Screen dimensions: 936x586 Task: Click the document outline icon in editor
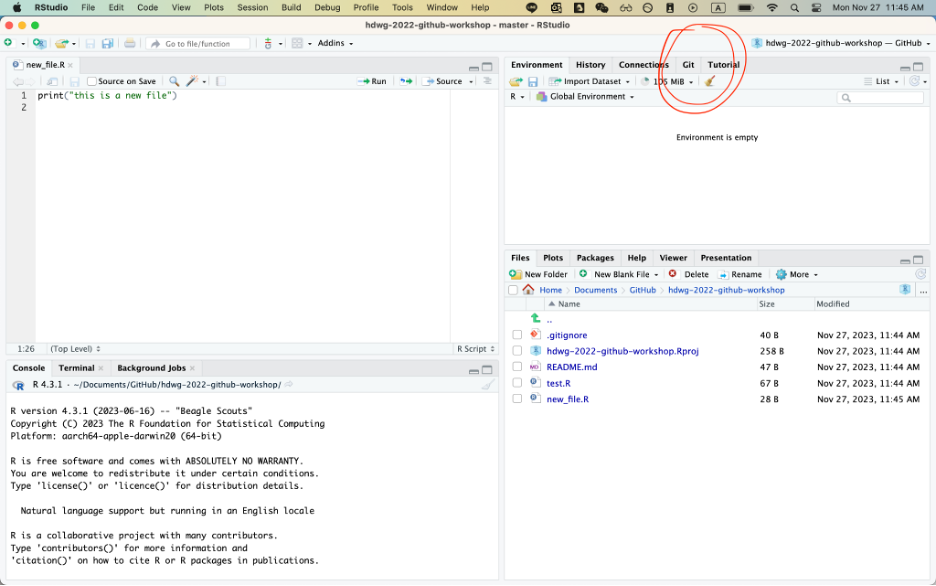[x=488, y=81]
